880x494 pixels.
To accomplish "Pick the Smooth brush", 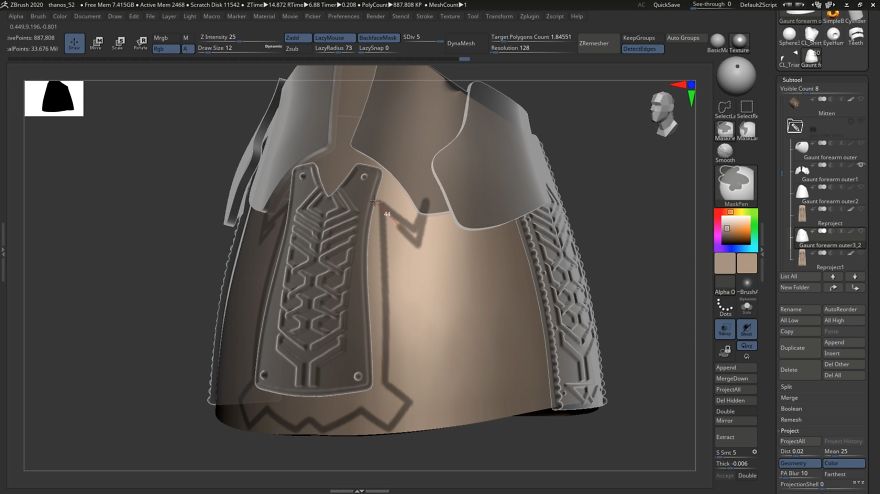I will (x=725, y=152).
